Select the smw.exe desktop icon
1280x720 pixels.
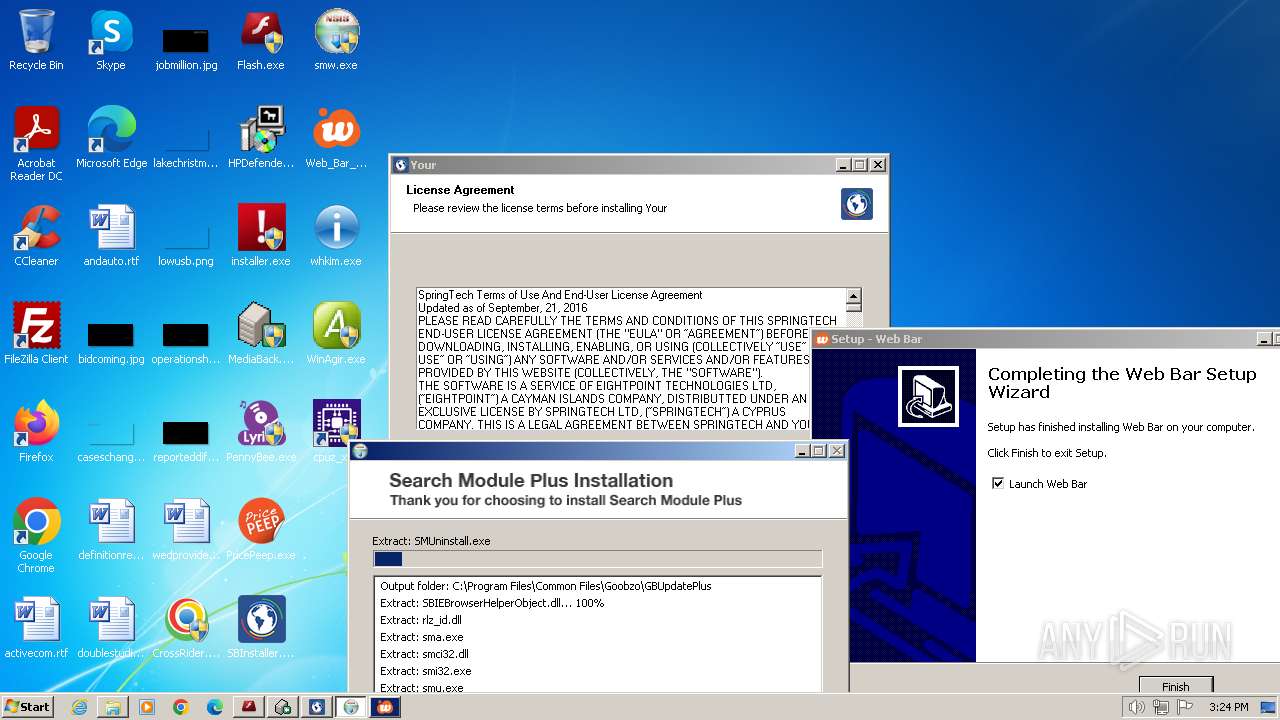point(336,41)
